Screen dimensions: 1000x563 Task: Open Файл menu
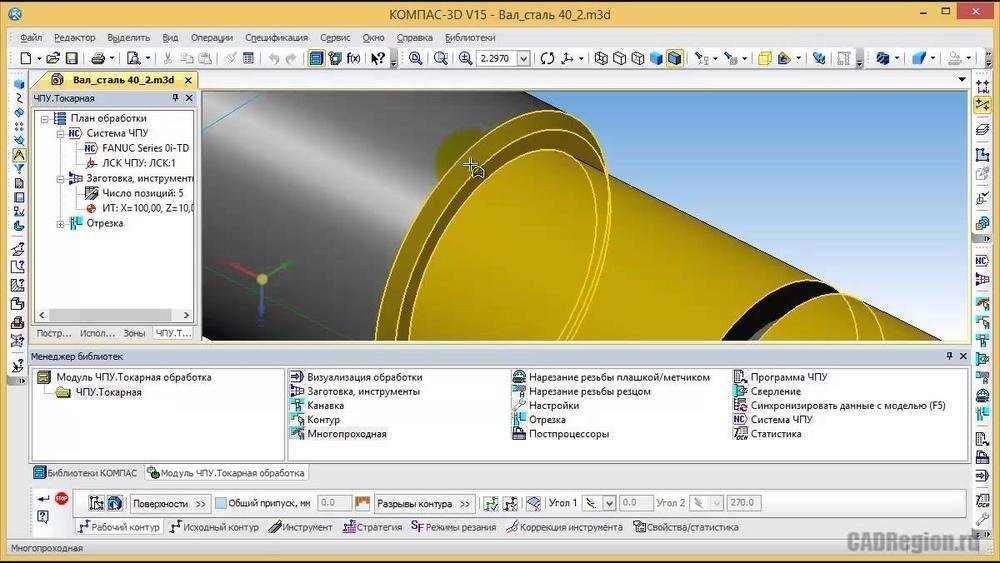tap(31, 38)
